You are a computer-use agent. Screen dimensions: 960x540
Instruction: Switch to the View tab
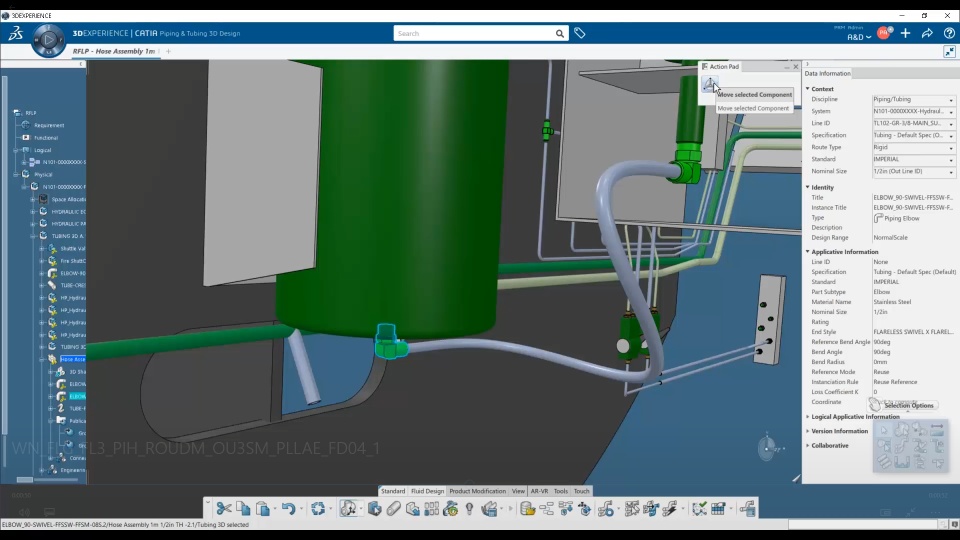pyautogui.click(x=518, y=491)
